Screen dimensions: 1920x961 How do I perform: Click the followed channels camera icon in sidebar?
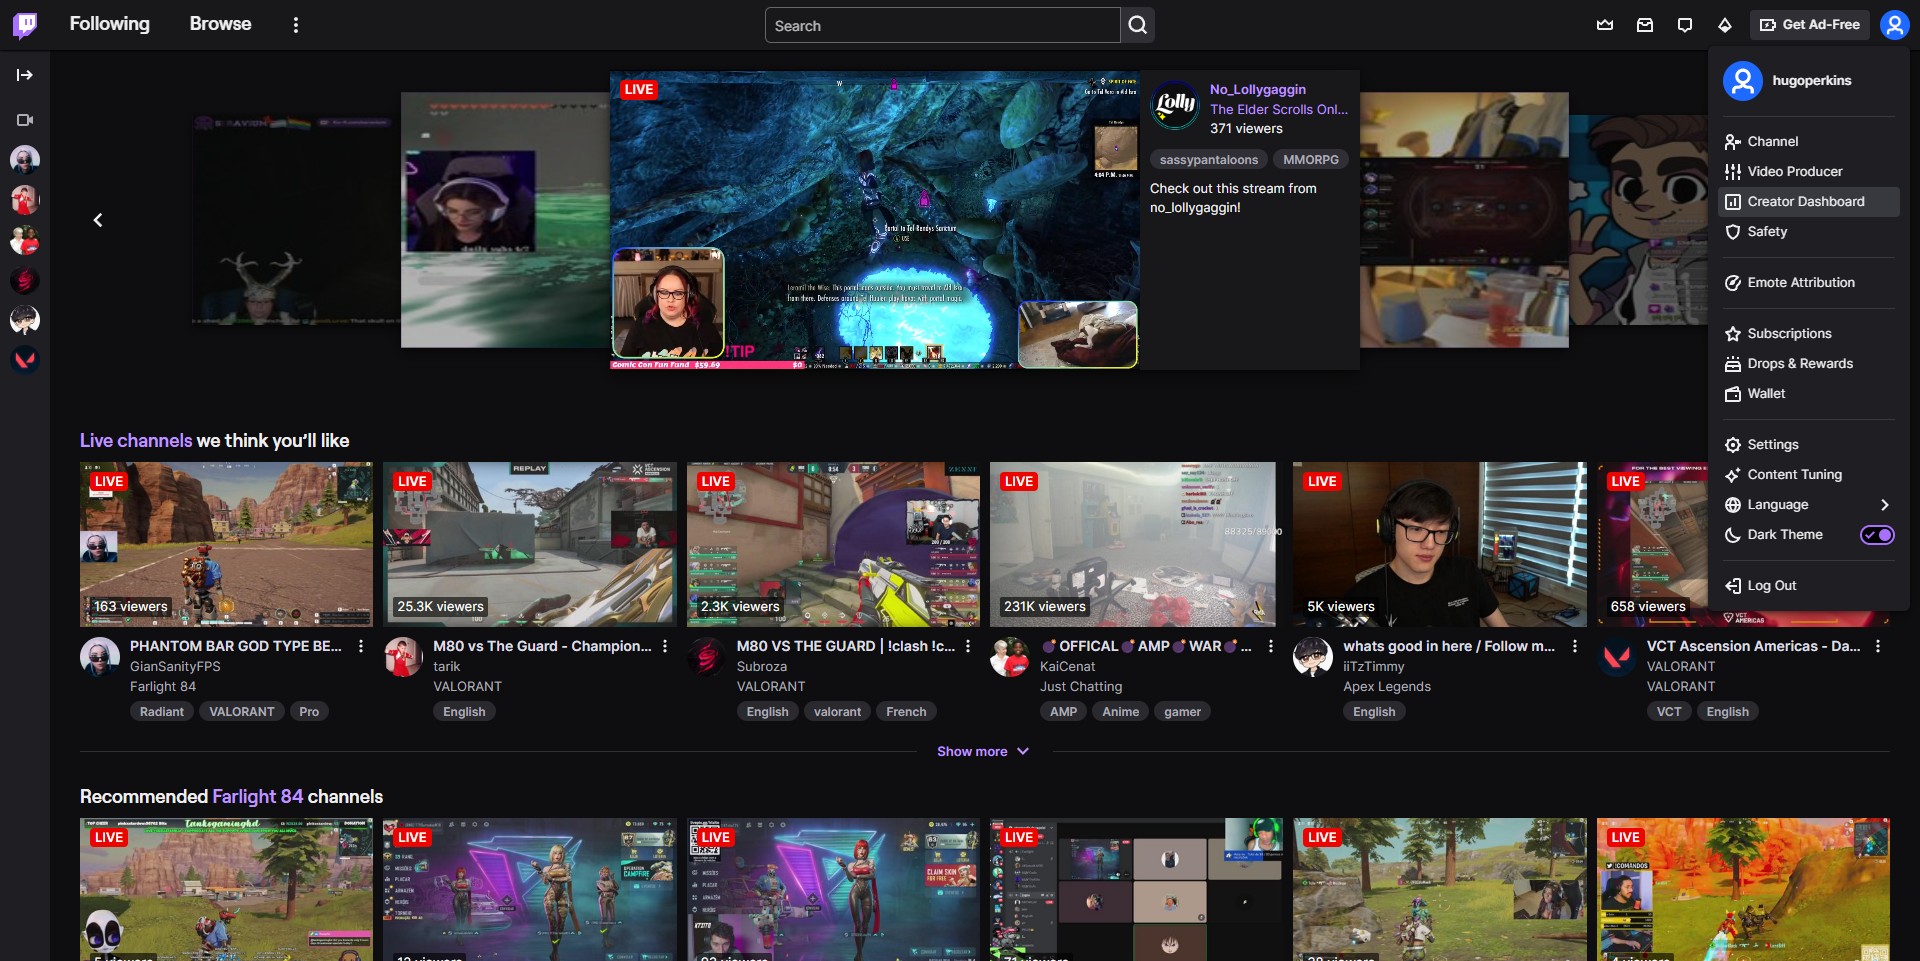(x=25, y=120)
